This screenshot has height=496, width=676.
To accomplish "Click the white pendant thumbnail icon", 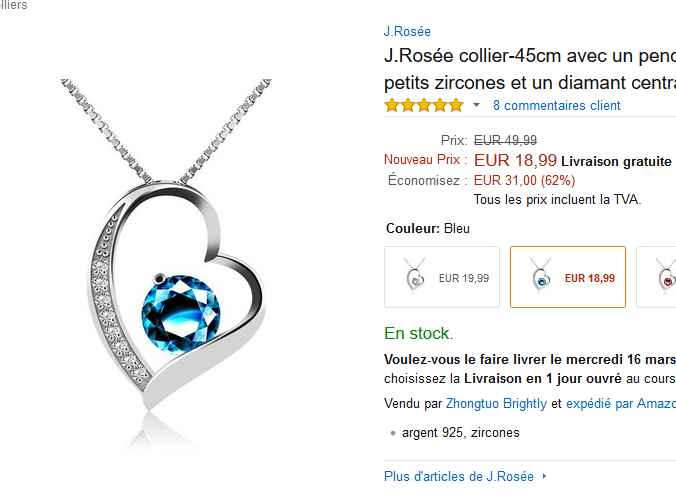I will [x=415, y=275].
